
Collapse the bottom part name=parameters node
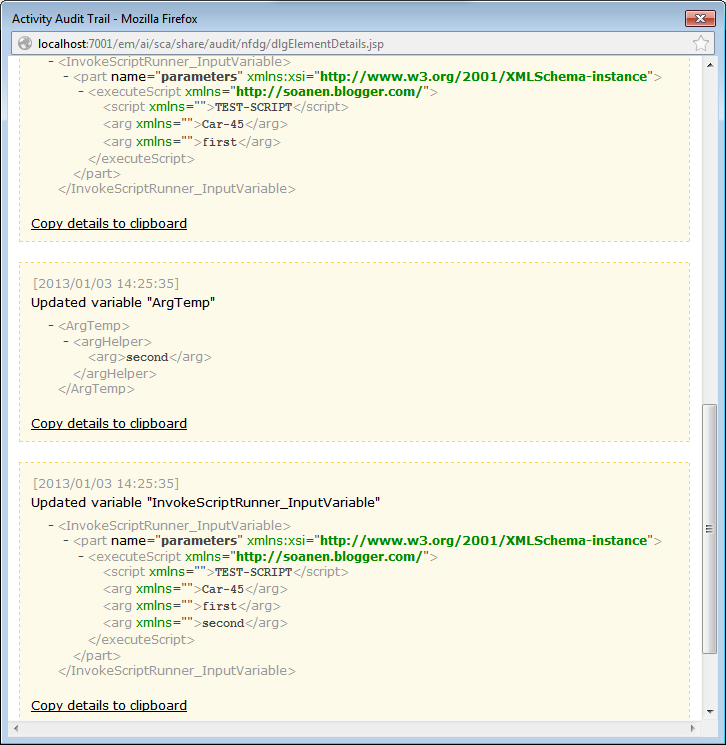66,541
